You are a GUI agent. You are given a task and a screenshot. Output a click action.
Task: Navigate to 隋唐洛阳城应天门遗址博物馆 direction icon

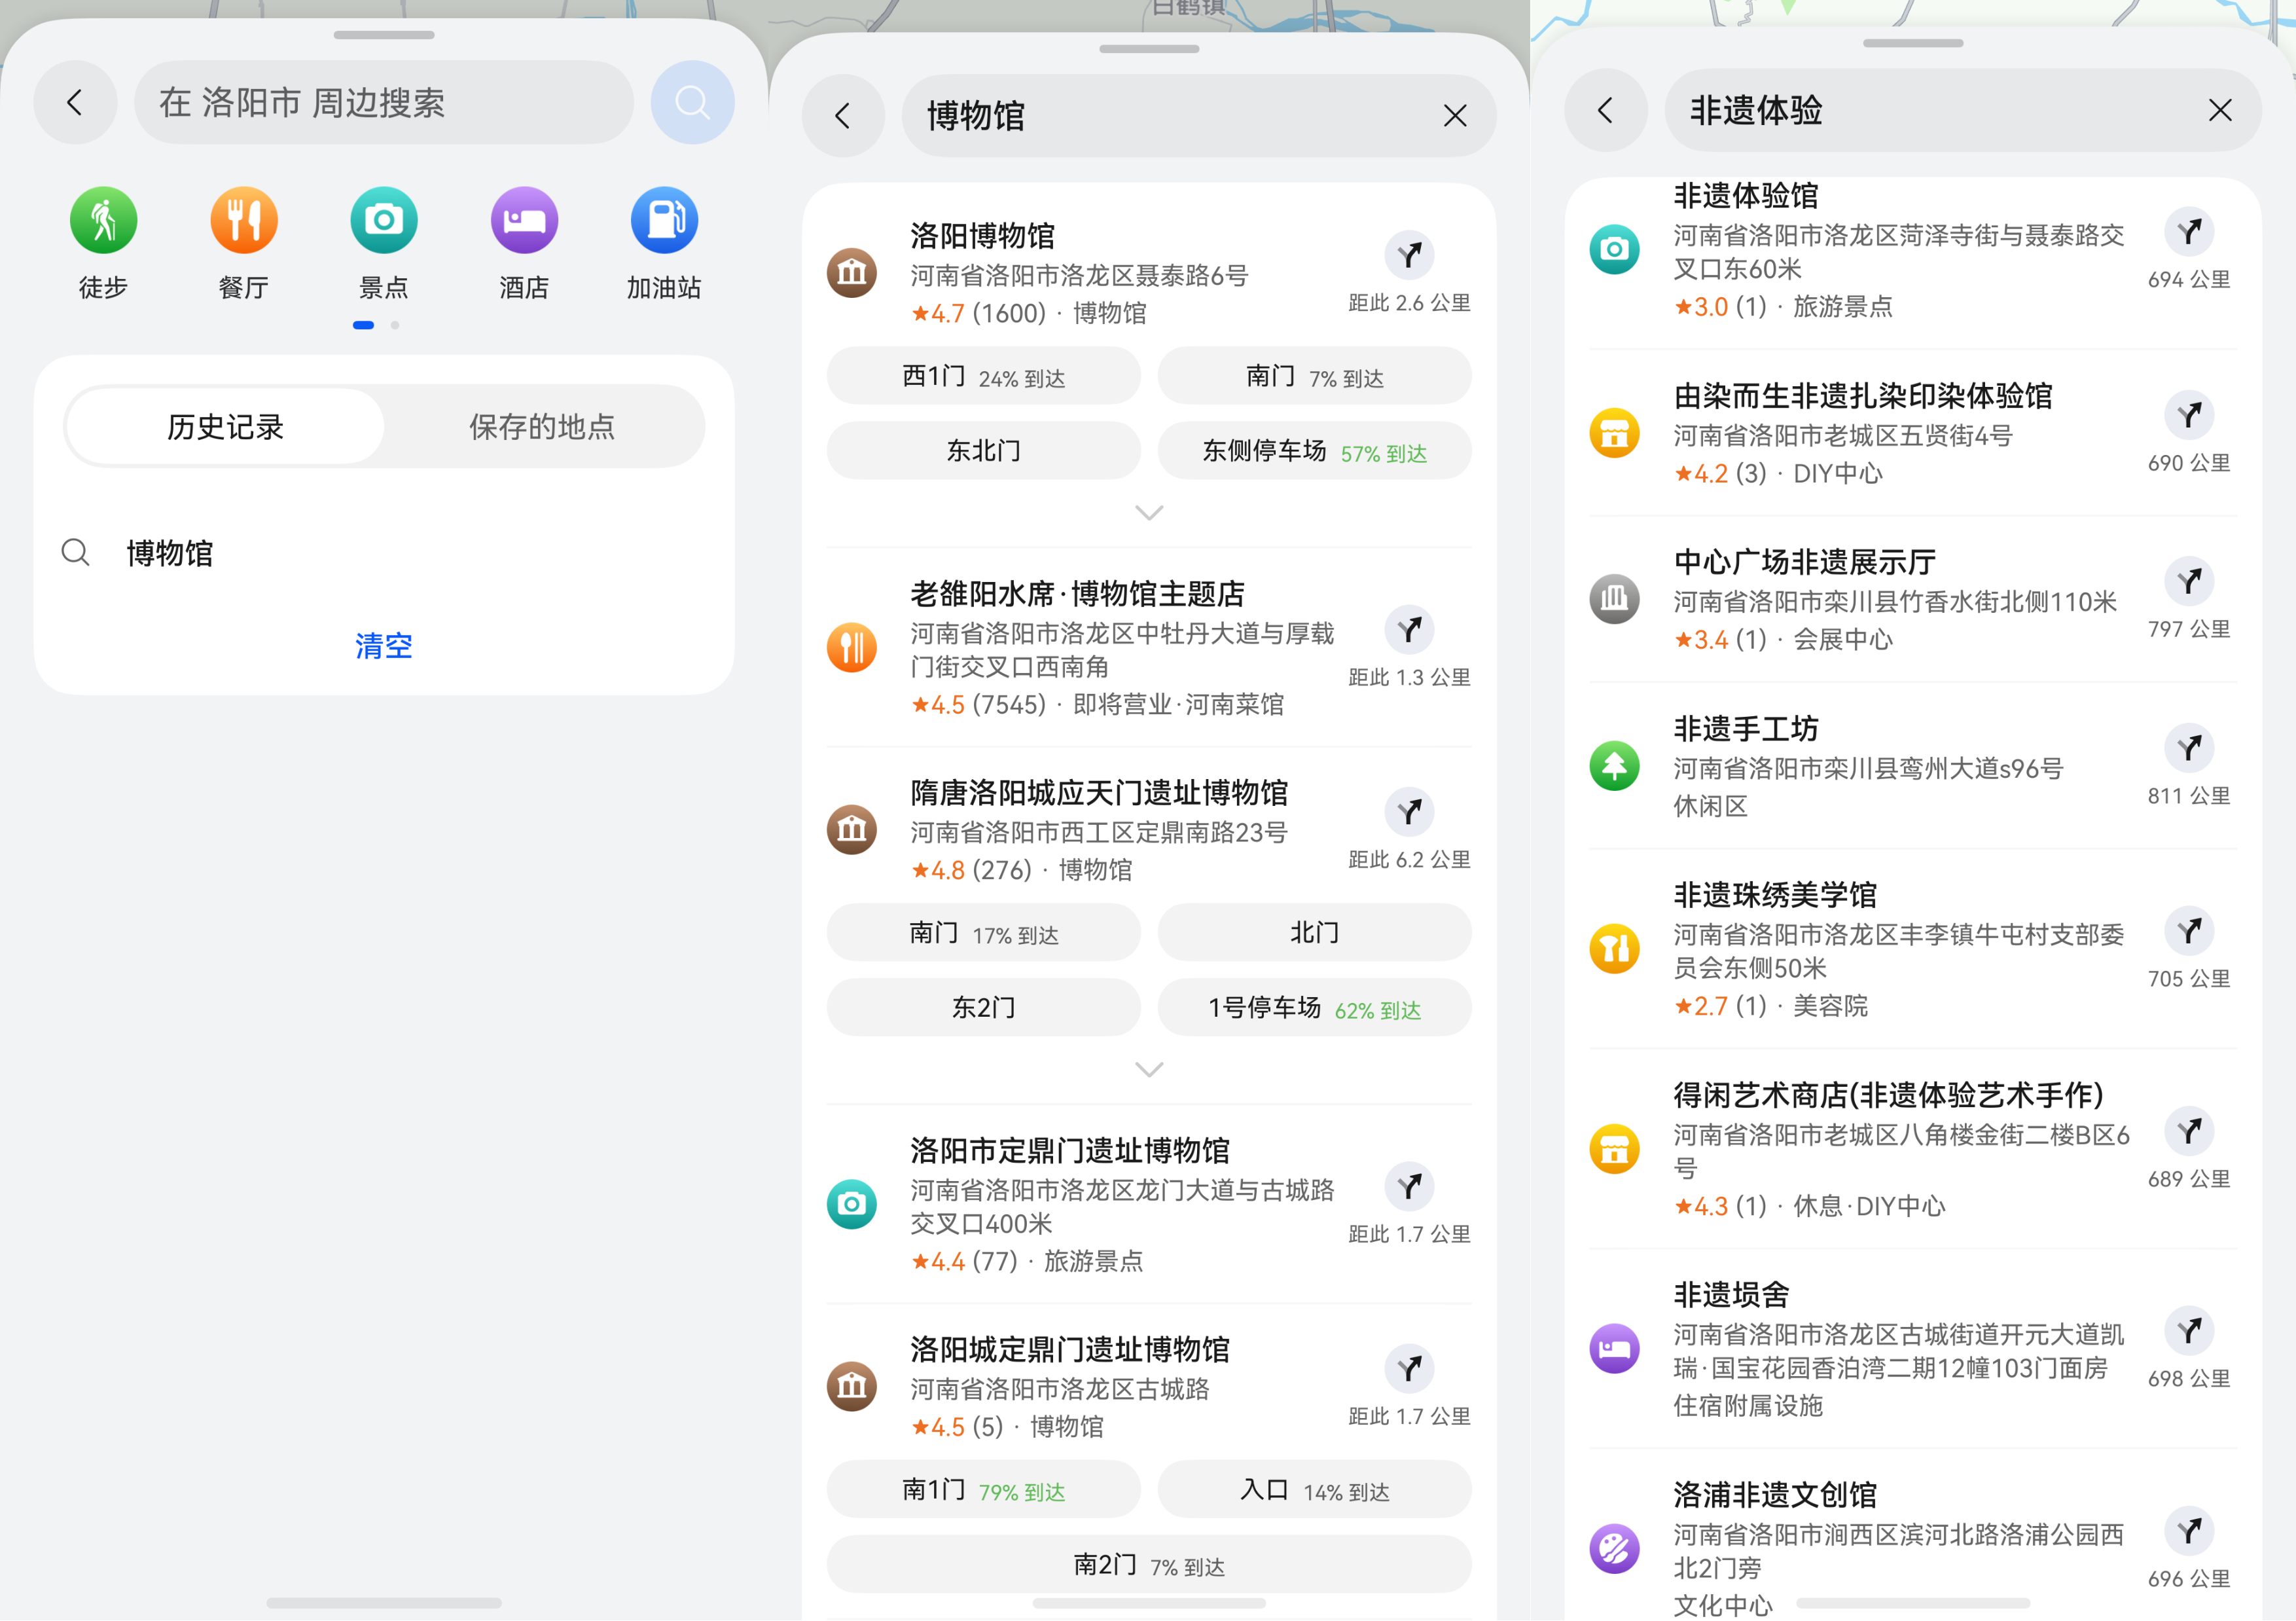click(x=1410, y=812)
